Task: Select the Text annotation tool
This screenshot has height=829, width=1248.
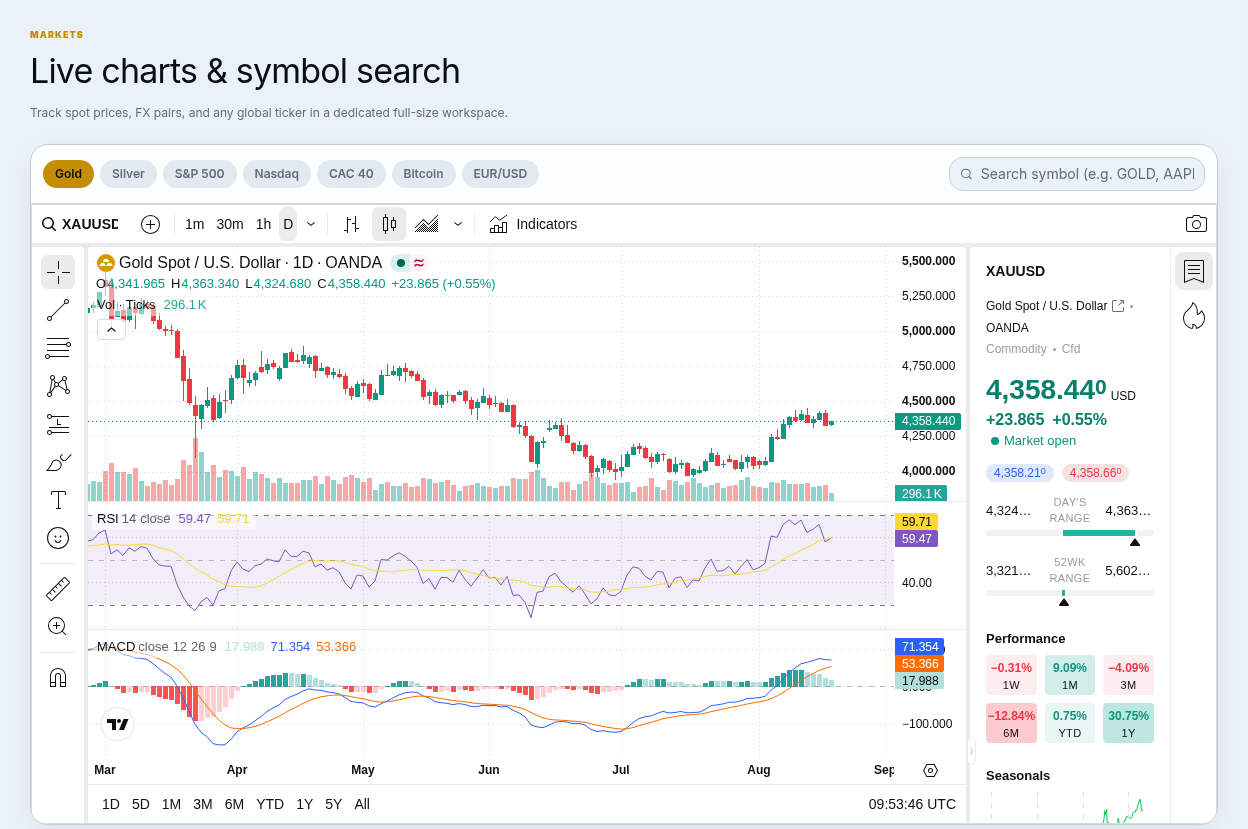Action: 58,500
